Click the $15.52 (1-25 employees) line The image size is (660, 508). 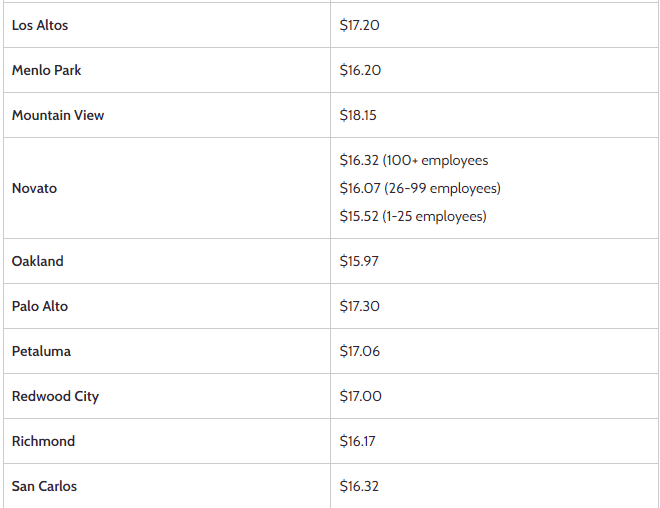click(x=413, y=216)
